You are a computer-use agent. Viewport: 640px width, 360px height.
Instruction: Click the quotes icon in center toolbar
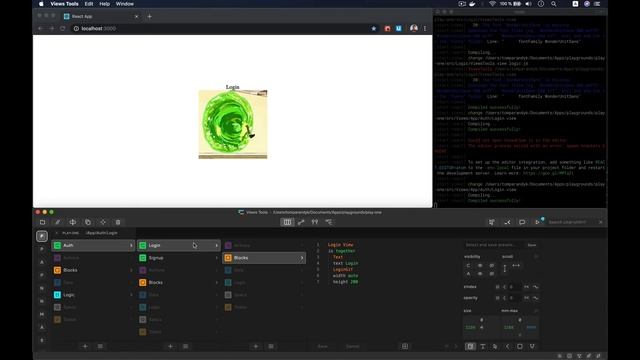pos(315,222)
